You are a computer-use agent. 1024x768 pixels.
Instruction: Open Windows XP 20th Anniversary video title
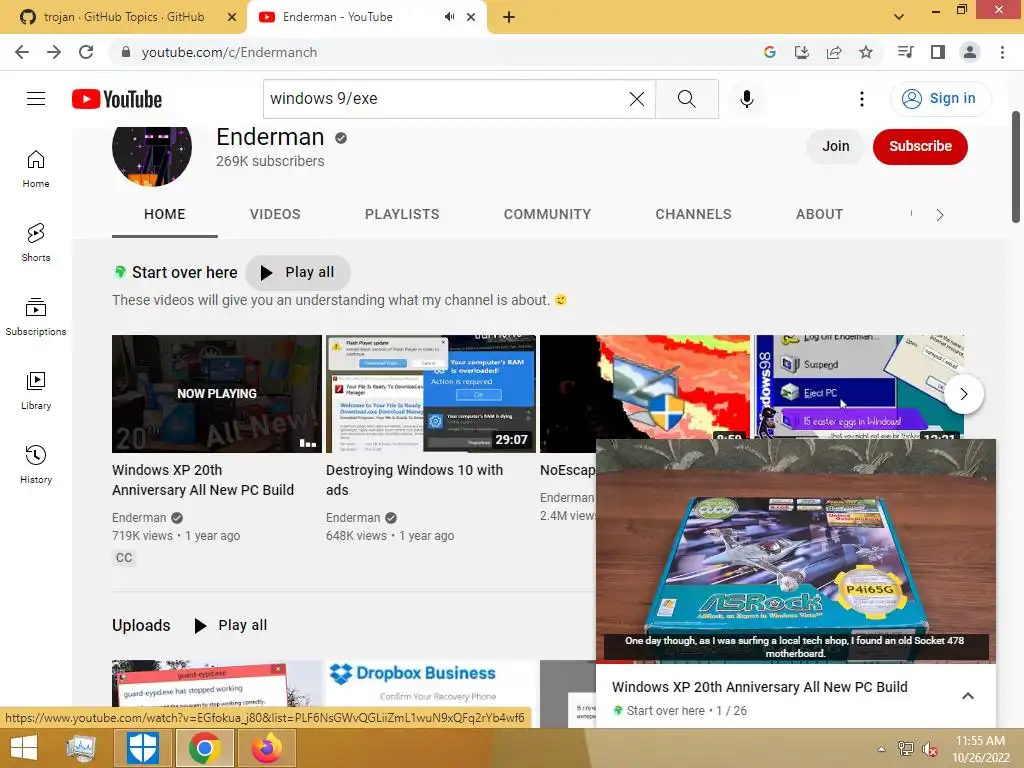pos(203,480)
